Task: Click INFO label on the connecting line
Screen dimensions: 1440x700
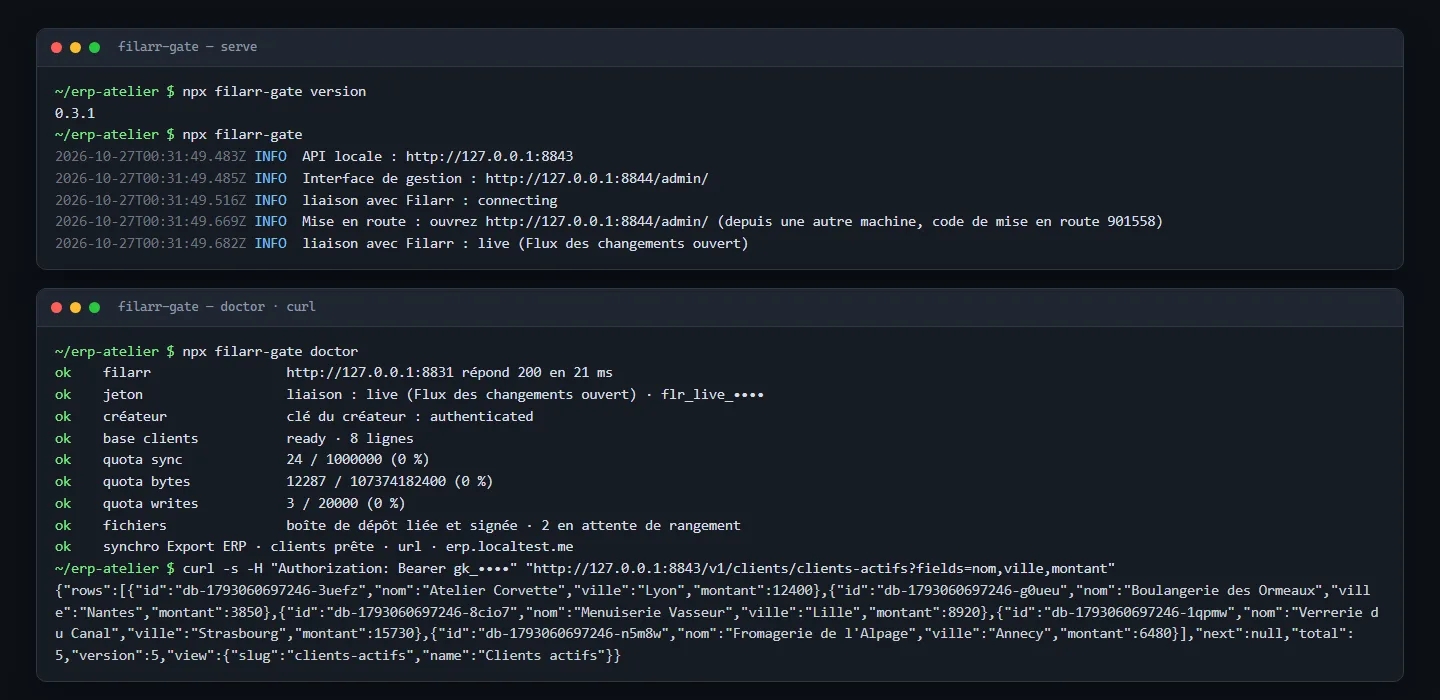Action: [270, 200]
